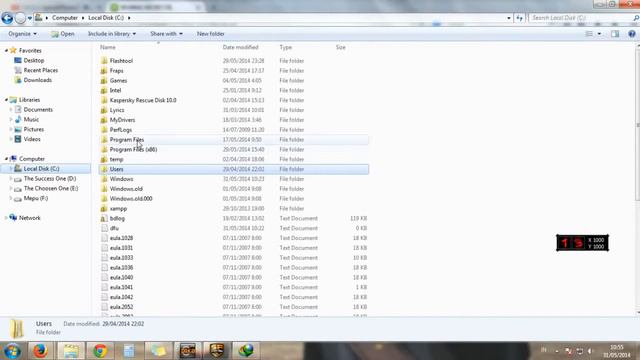Viewport: 640px width, 360px height.
Task: Select the temp folder
Action: pyautogui.click(x=116, y=159)
